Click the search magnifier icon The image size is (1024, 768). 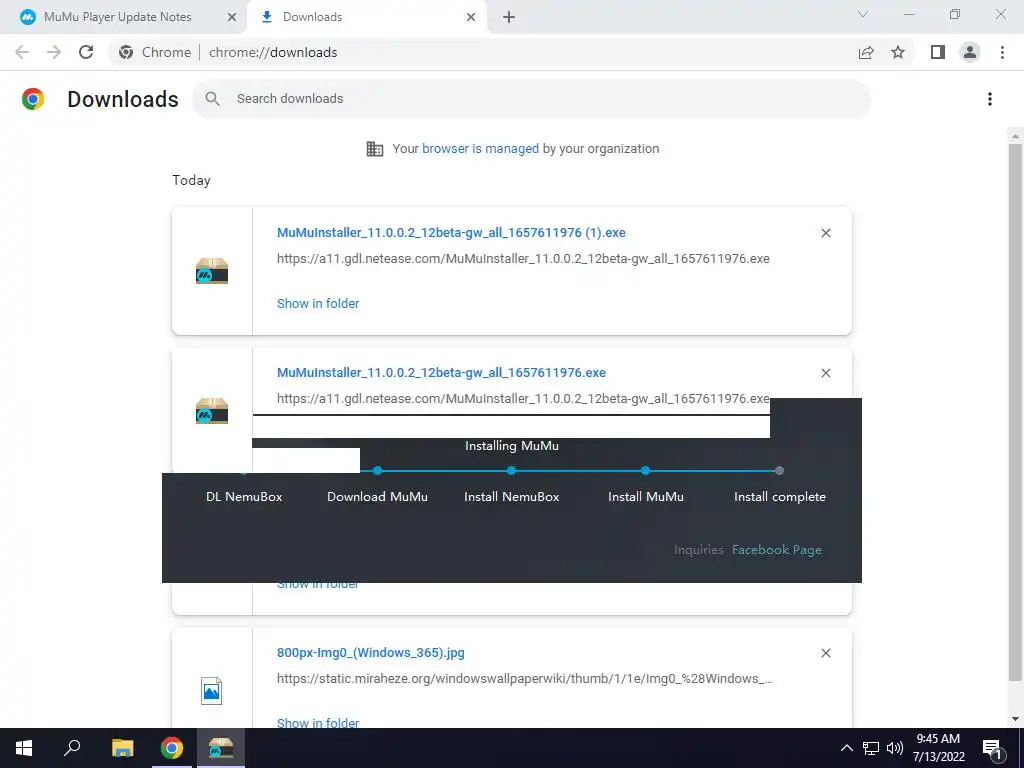[x=212, y=99]
